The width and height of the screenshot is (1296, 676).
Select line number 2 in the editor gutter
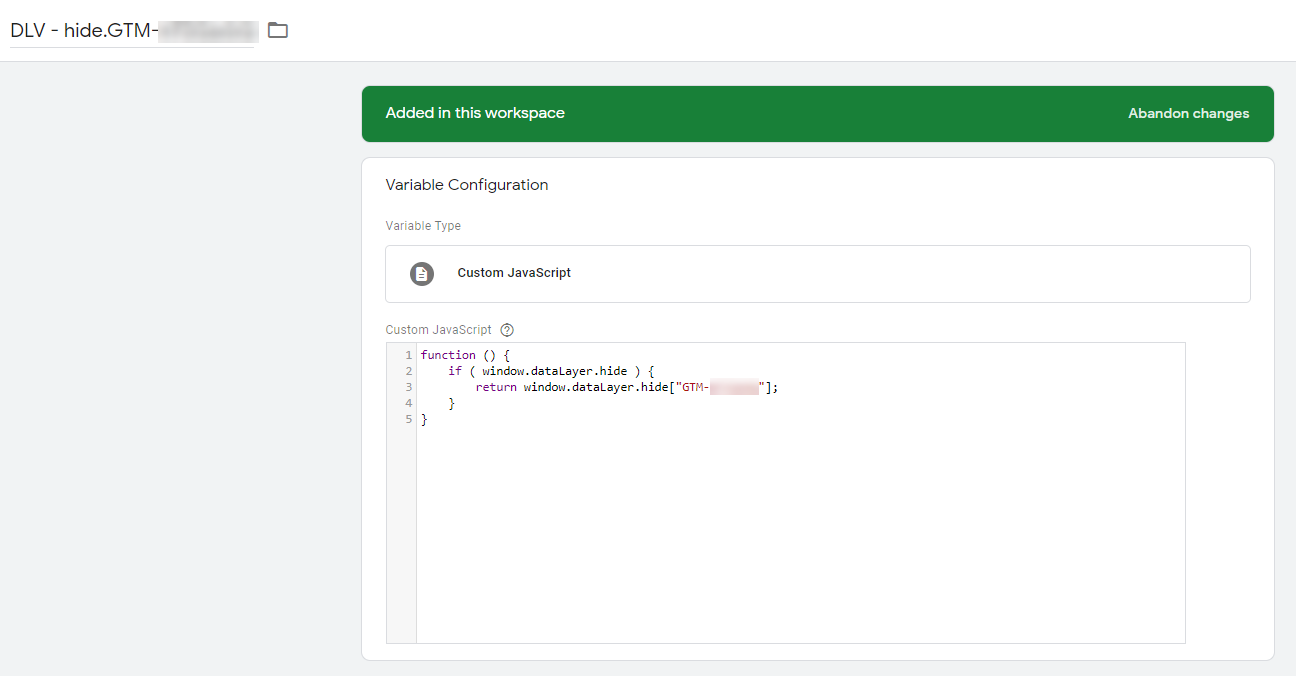[x=408, y=371]
